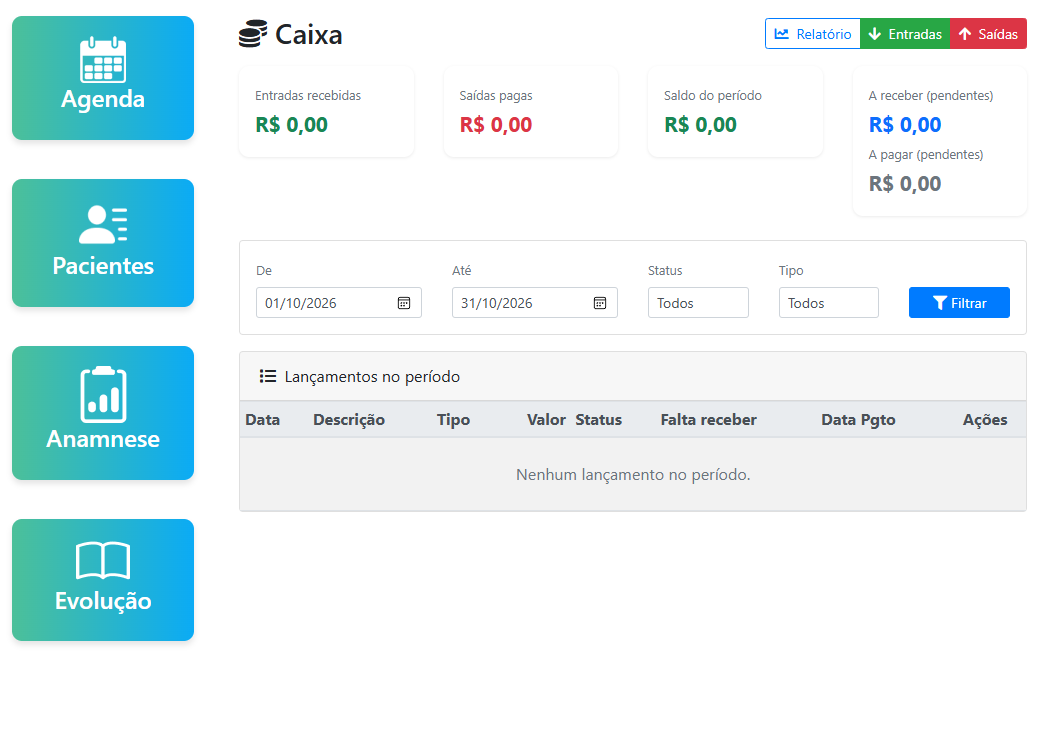Click the Ações column header
The image size is (1046, 732).
coord(985,420)
